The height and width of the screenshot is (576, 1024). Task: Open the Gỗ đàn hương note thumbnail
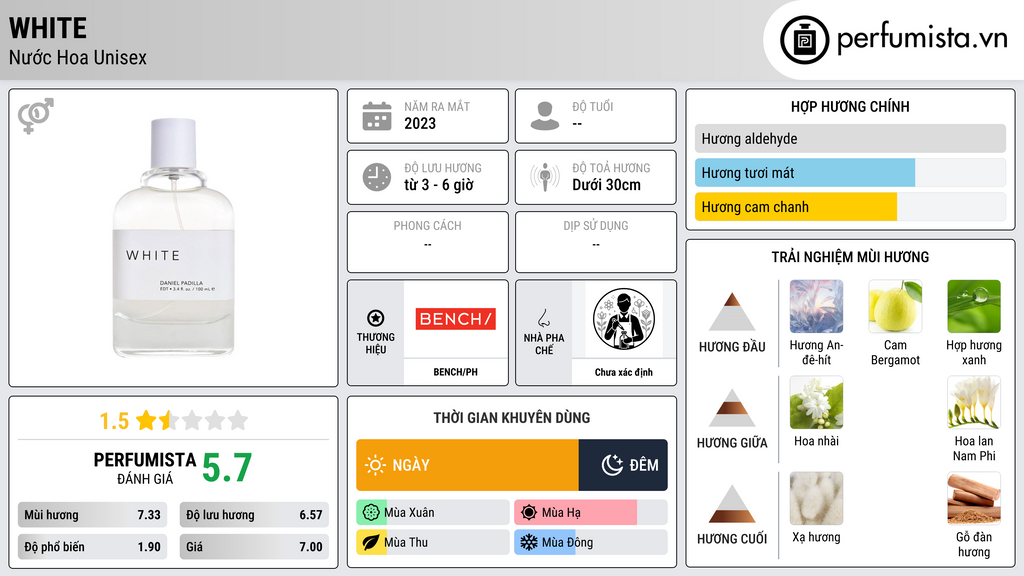point(974,499)
